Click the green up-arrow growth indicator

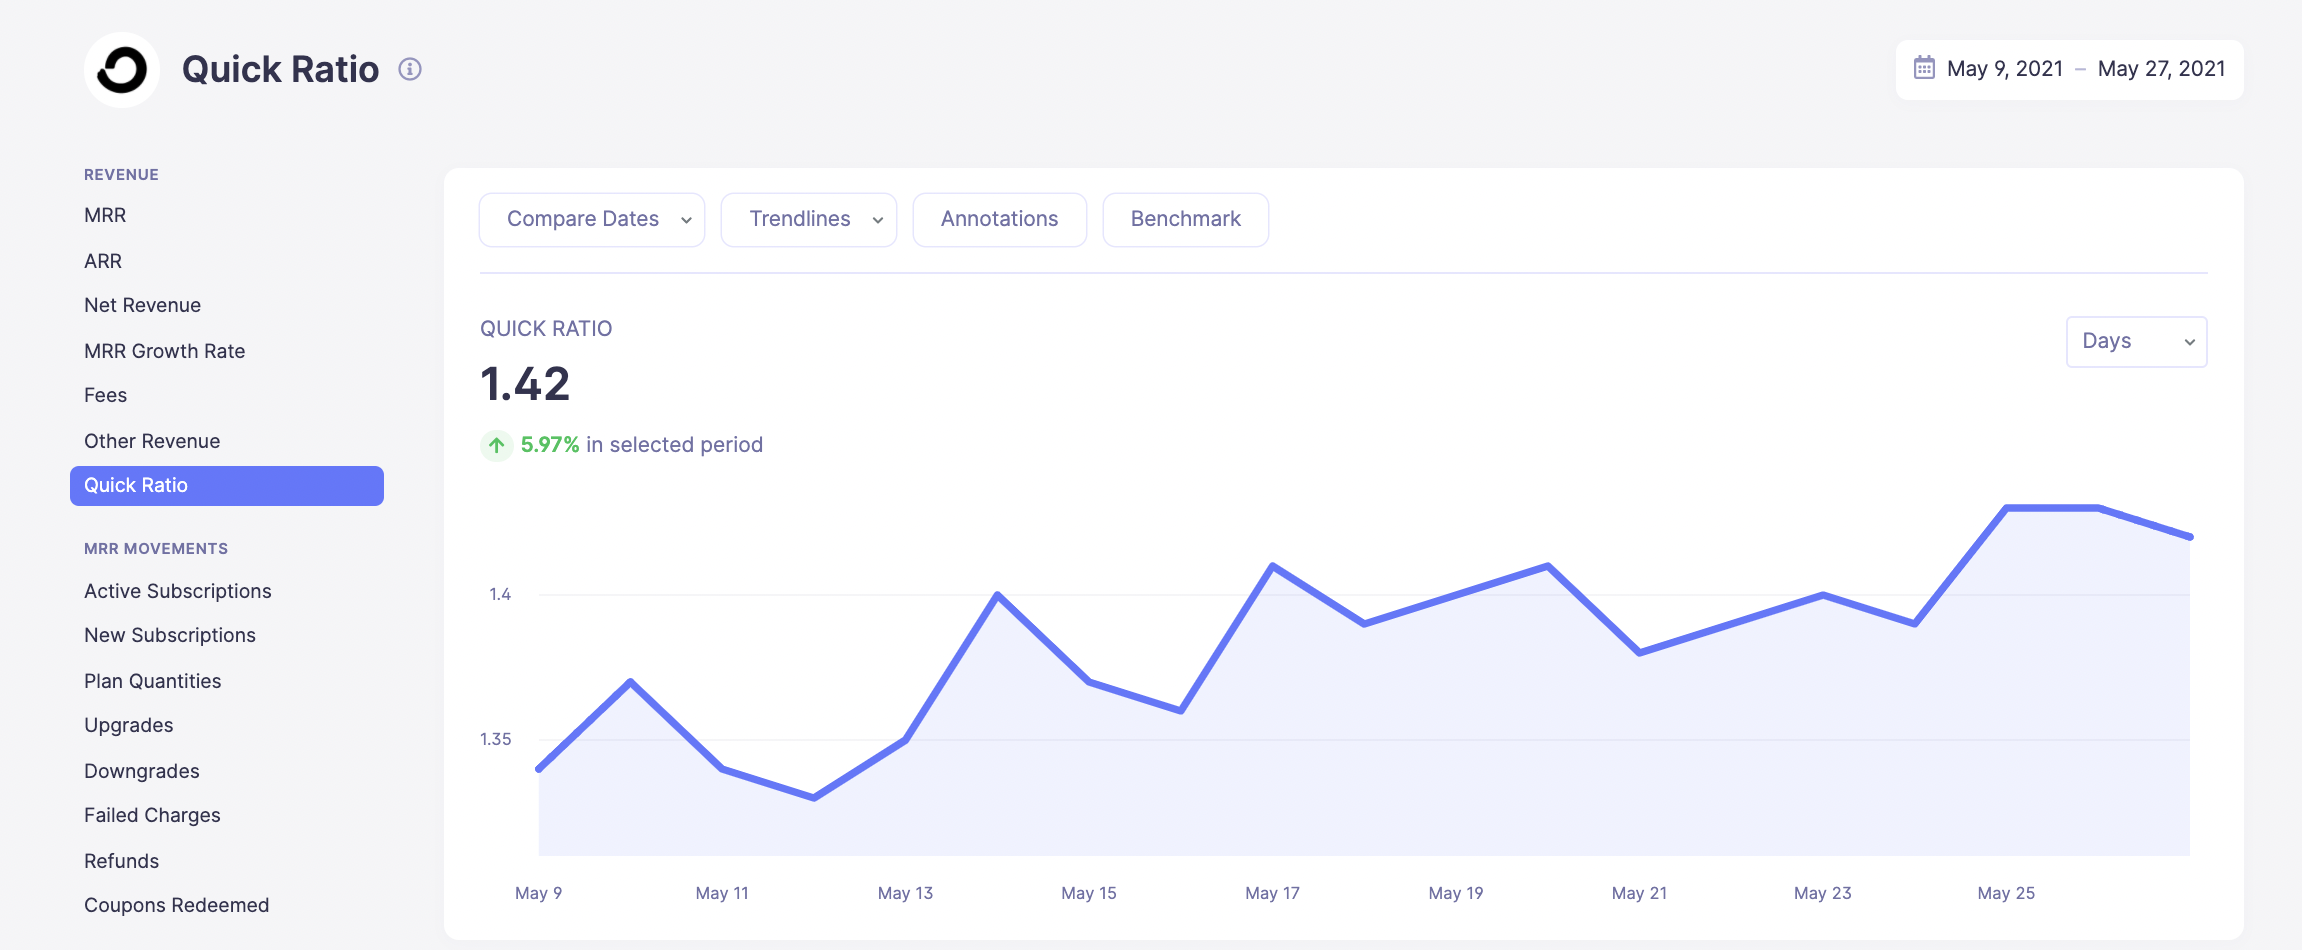coord(496,445)
